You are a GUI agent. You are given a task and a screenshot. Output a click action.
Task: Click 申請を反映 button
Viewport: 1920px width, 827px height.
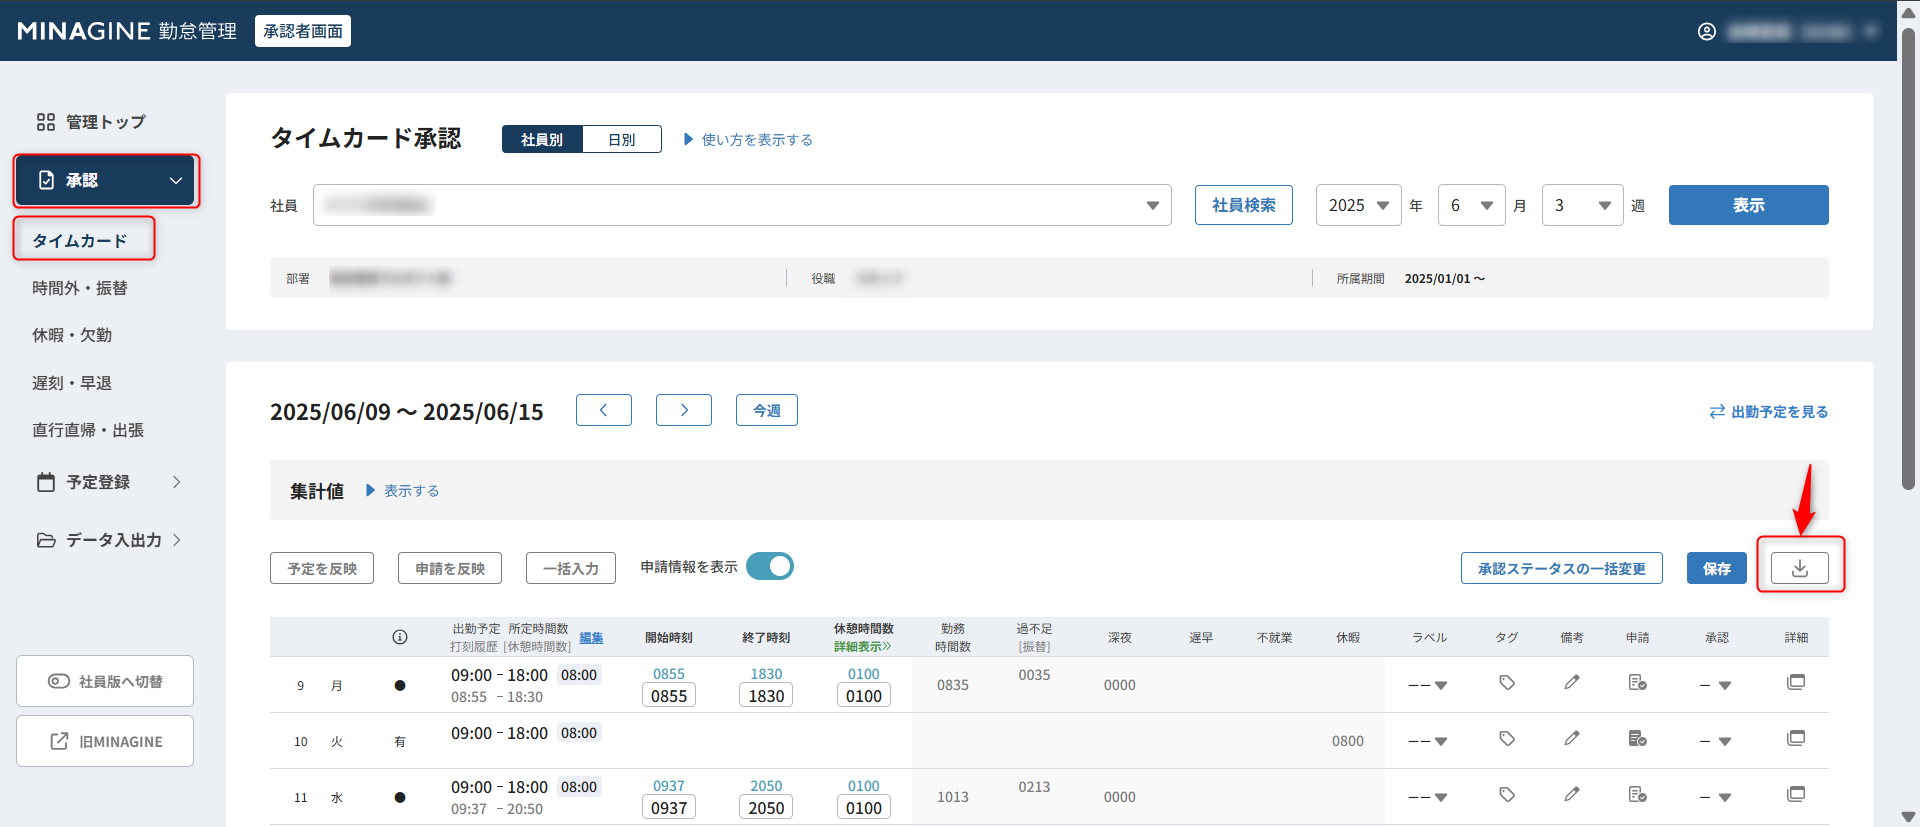[450, 568]
